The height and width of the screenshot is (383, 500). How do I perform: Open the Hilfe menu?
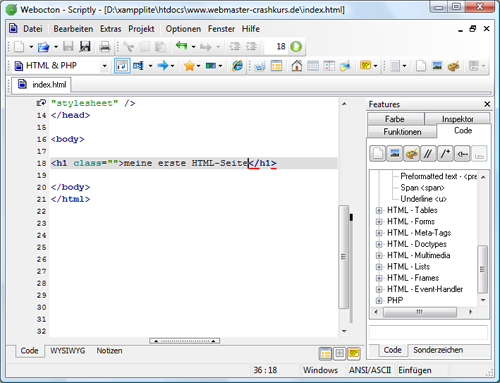click(251, 29)
